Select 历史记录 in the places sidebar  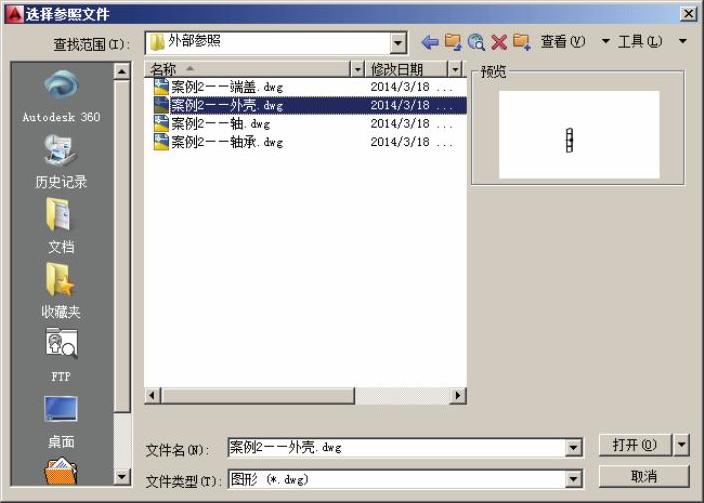61,162
